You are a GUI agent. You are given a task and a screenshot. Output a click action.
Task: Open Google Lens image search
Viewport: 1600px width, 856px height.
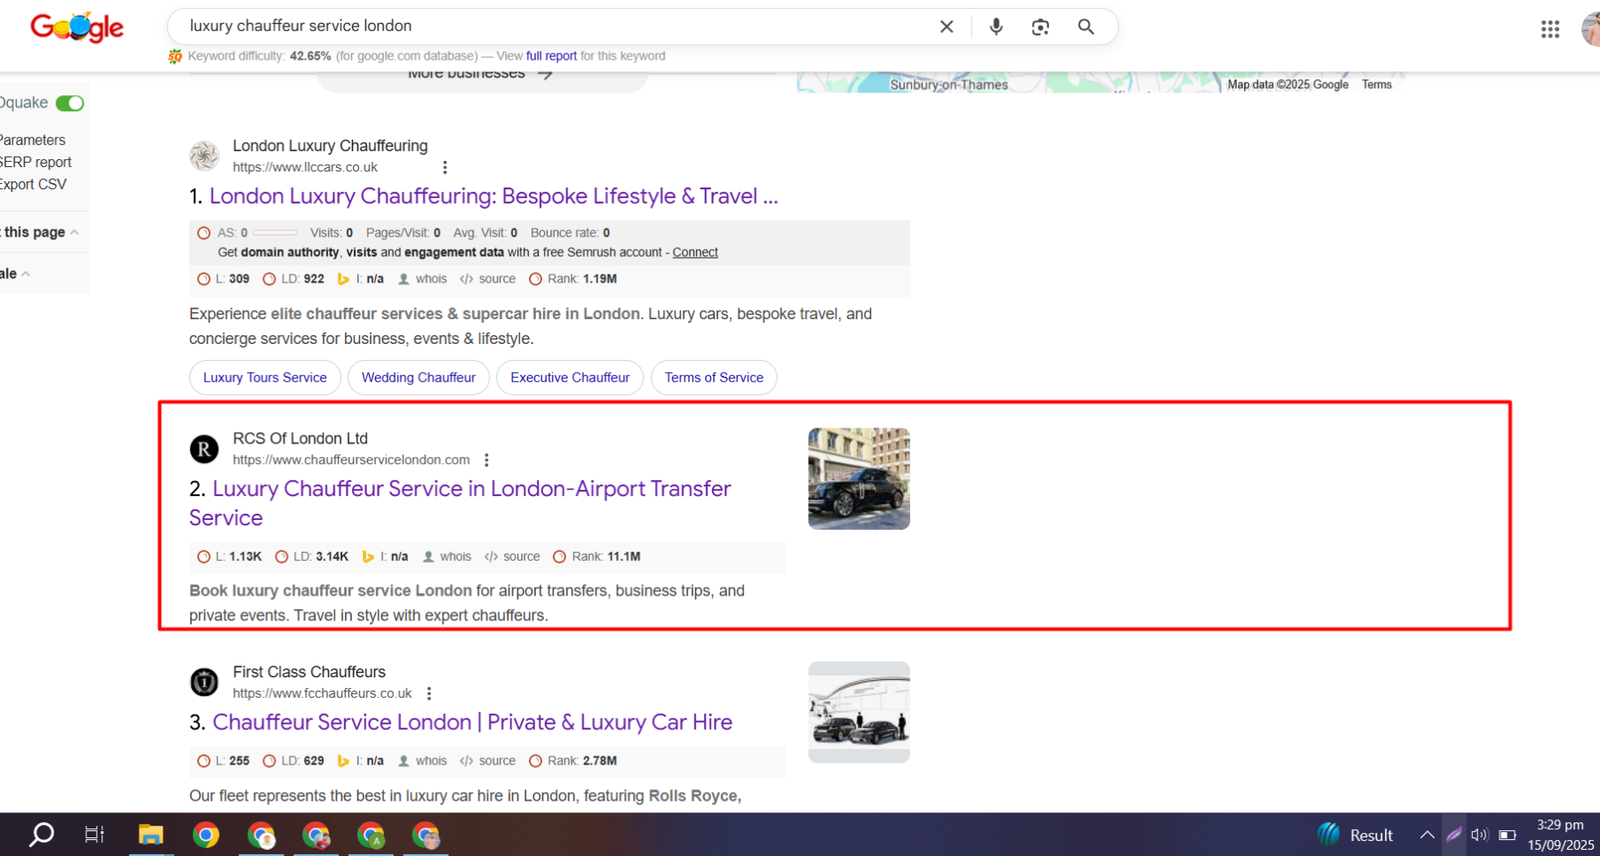1040,27
